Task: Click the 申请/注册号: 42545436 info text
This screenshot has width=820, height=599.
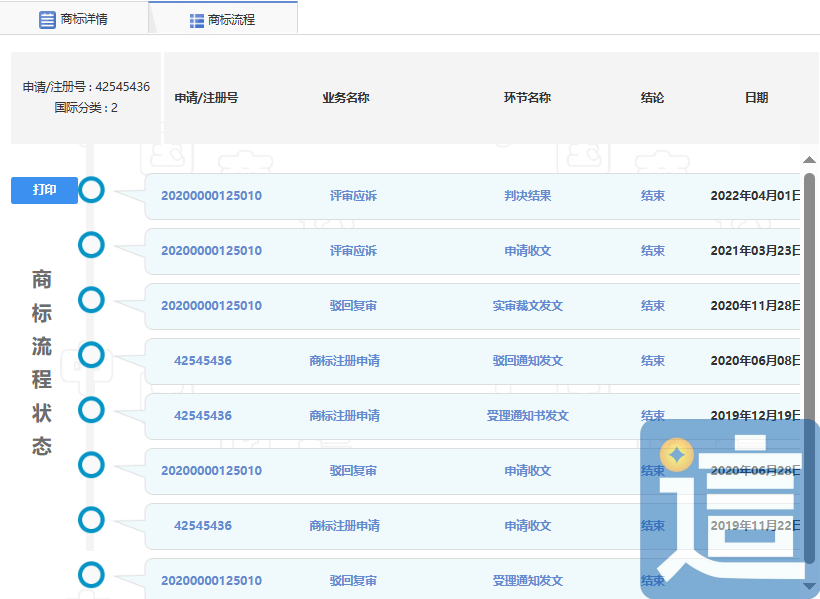Action: pos(86,87)
